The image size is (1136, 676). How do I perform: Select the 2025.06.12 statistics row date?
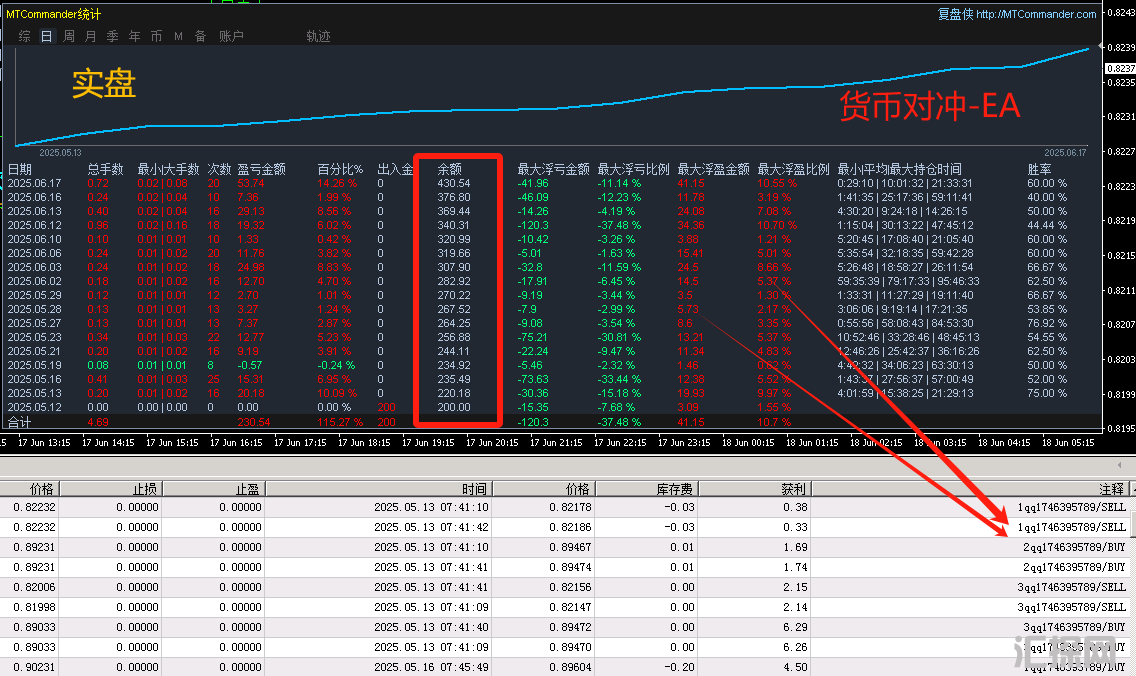(34, 225)
